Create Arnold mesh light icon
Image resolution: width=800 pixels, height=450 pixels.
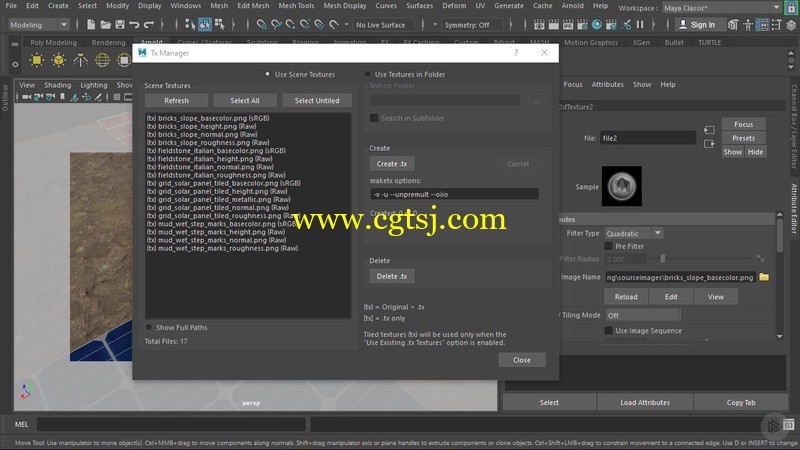[59, 60]
